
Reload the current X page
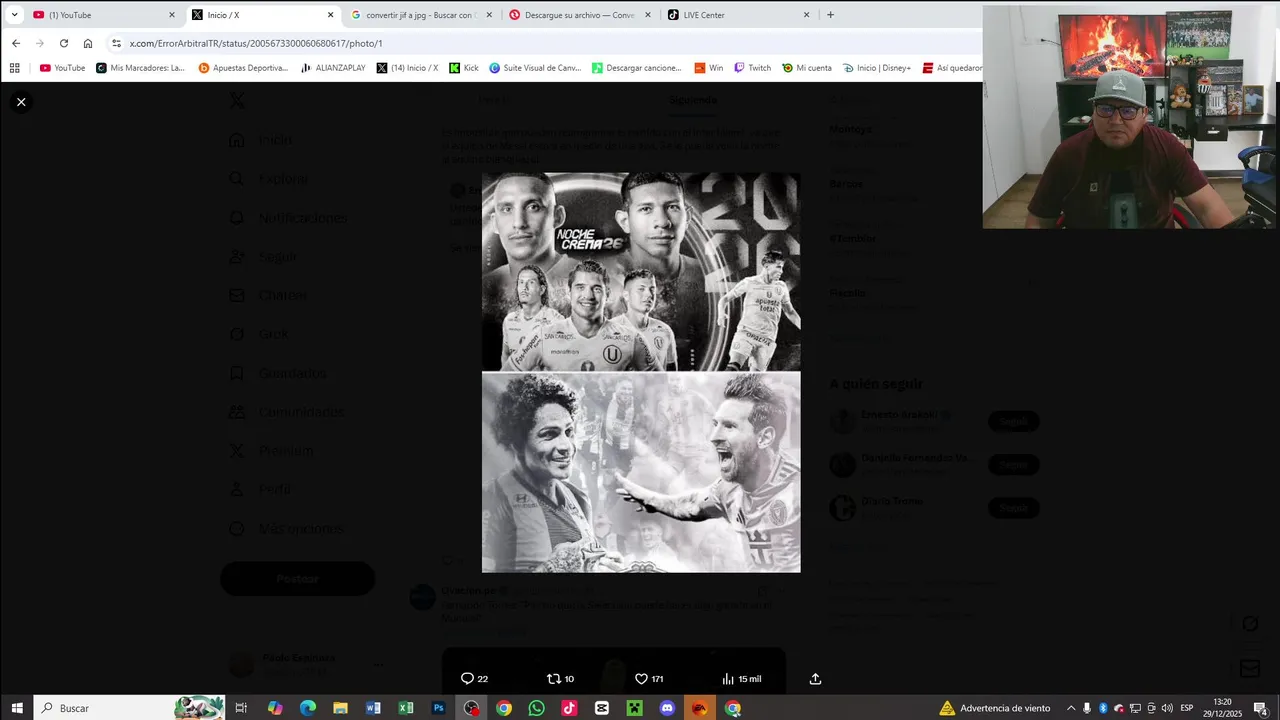click(x=64, y=43)
